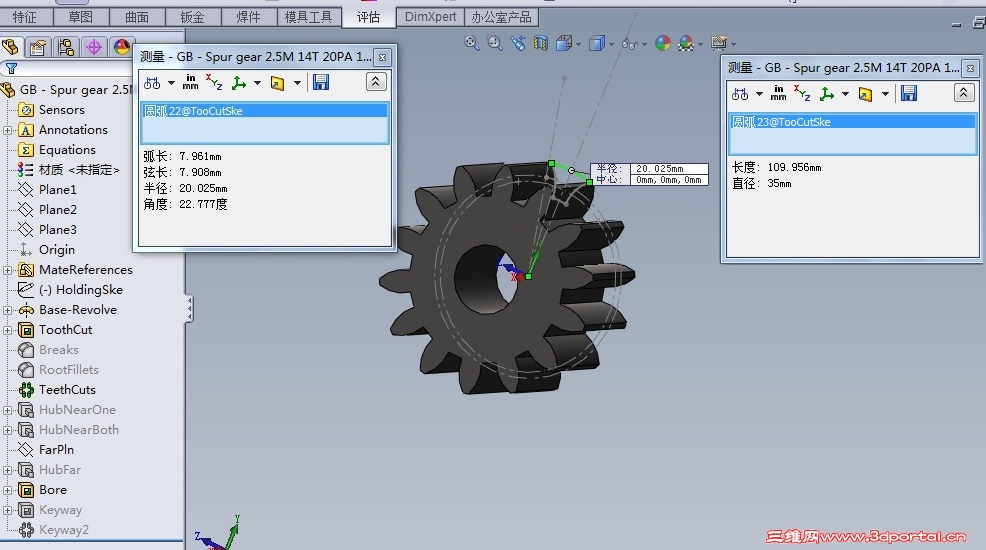Click save icon in left Measure dialog
Image resolution: width=986 pixels, height=550 pixels.
coord(321,82)
